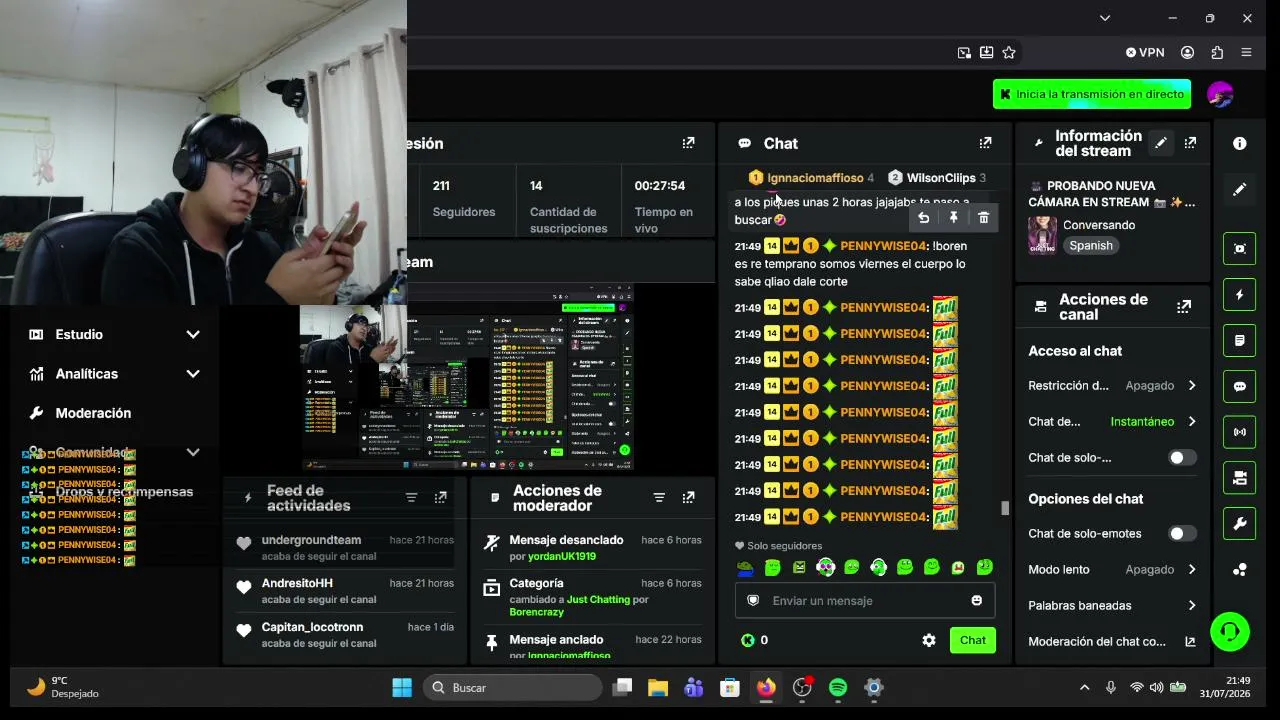Image resolution: width=1280 pixels, height=720 pixels.
Task: Open the Chat delay Instantáneo setting
Action: [1112, 422]
